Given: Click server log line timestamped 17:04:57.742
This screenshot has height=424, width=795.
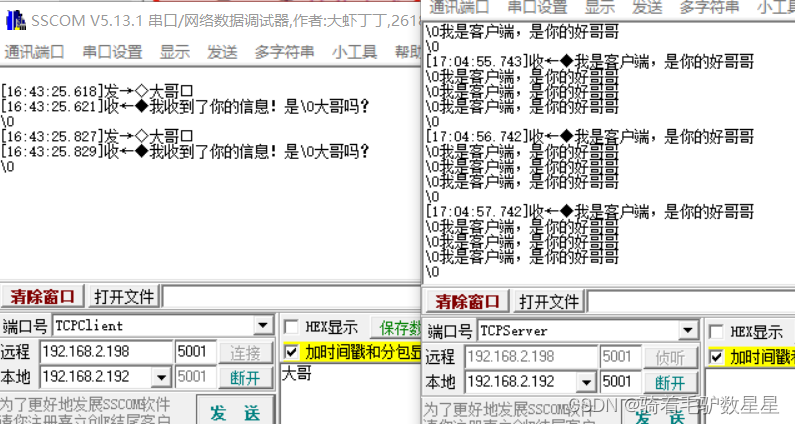Looking at the screenshot, I should click(590, 212).
